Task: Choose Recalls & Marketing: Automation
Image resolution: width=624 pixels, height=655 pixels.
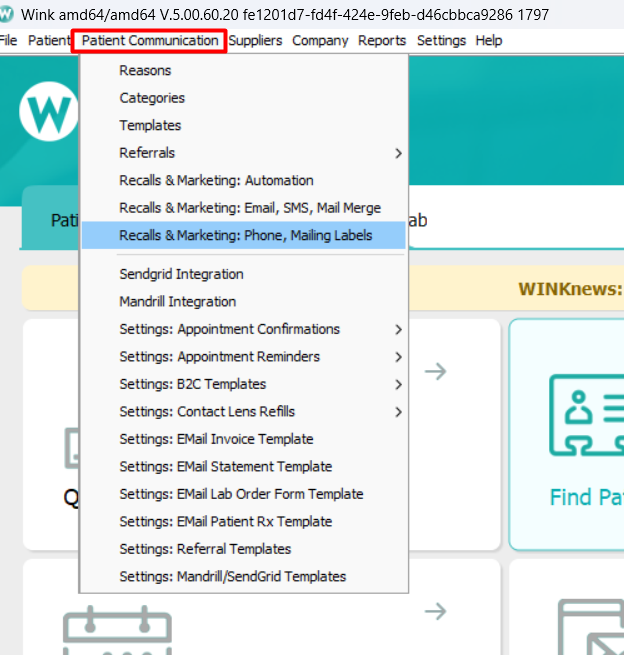Action: point(244,180)
